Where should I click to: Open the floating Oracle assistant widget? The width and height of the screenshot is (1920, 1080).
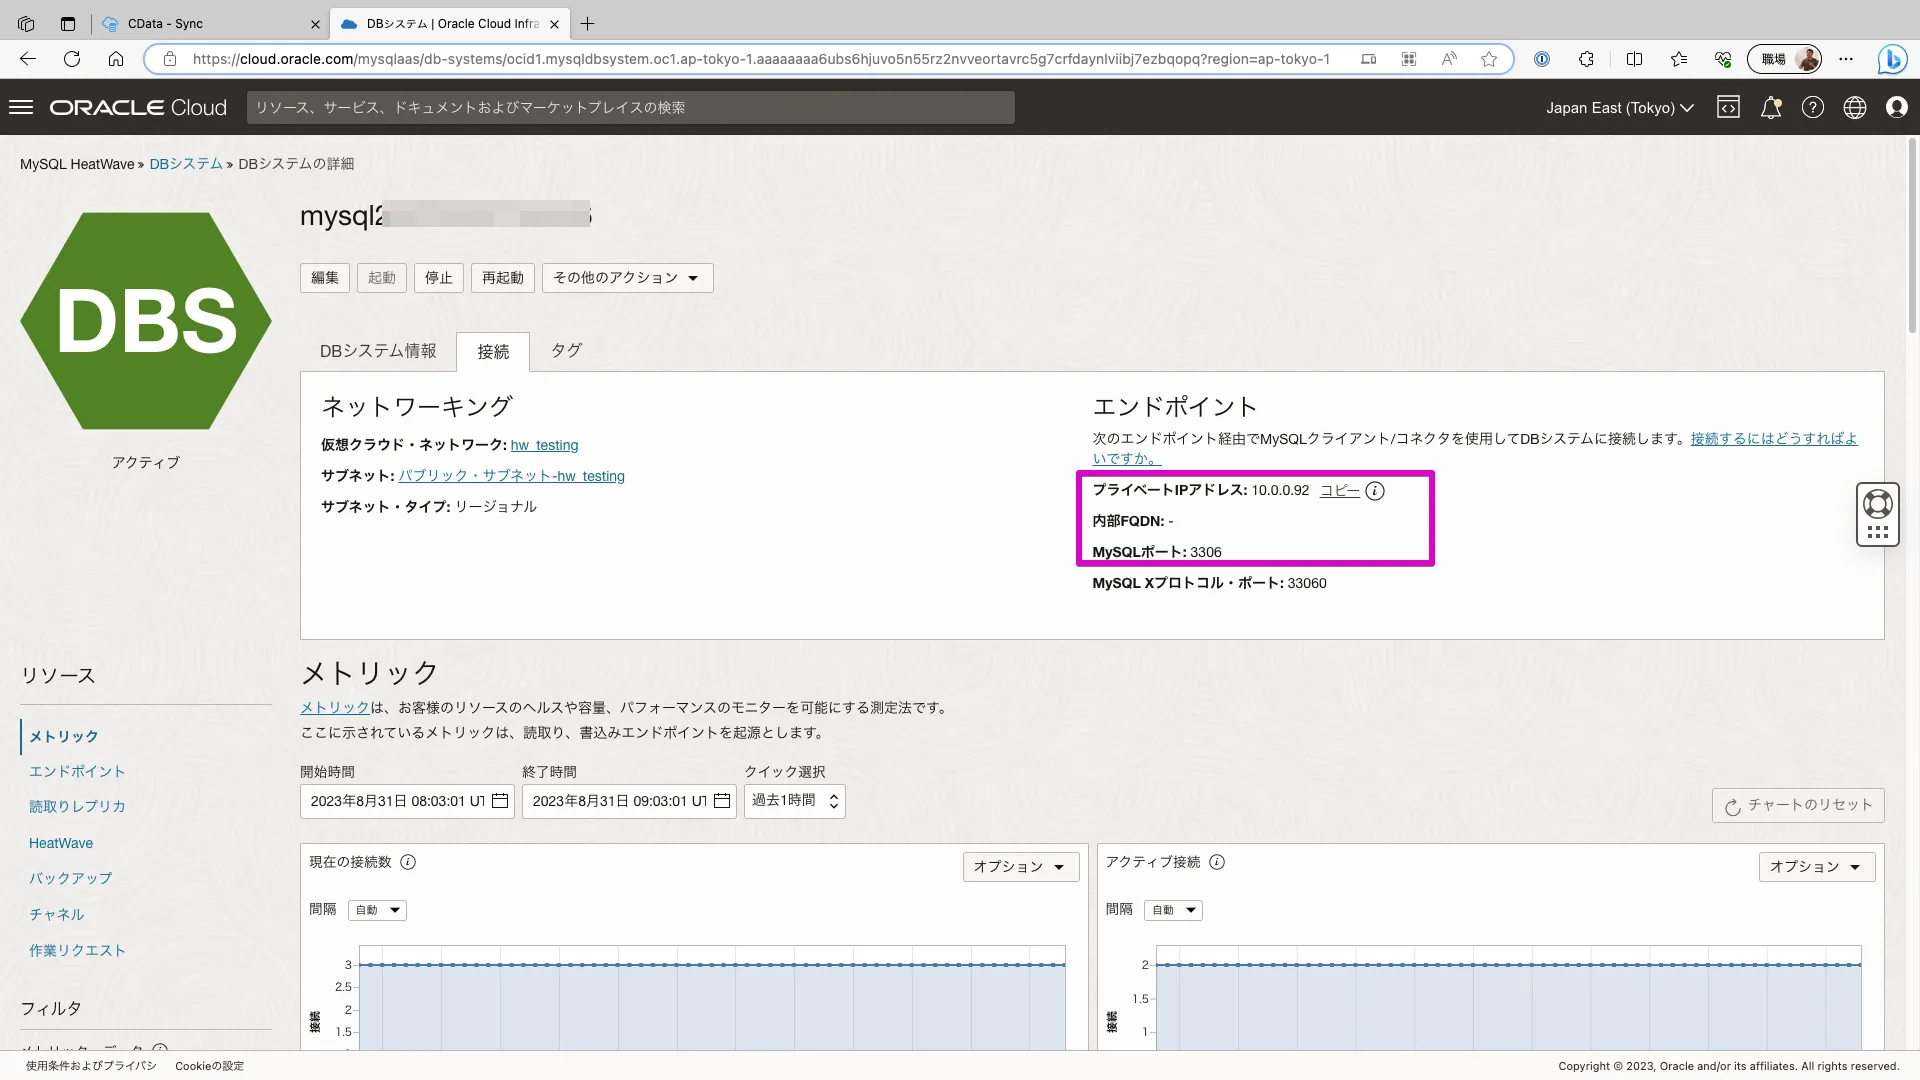click(1877, 514)
